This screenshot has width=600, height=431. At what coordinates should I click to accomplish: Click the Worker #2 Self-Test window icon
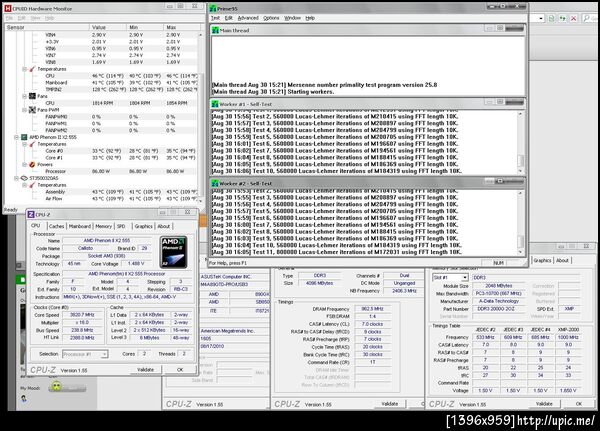point(215,183)
